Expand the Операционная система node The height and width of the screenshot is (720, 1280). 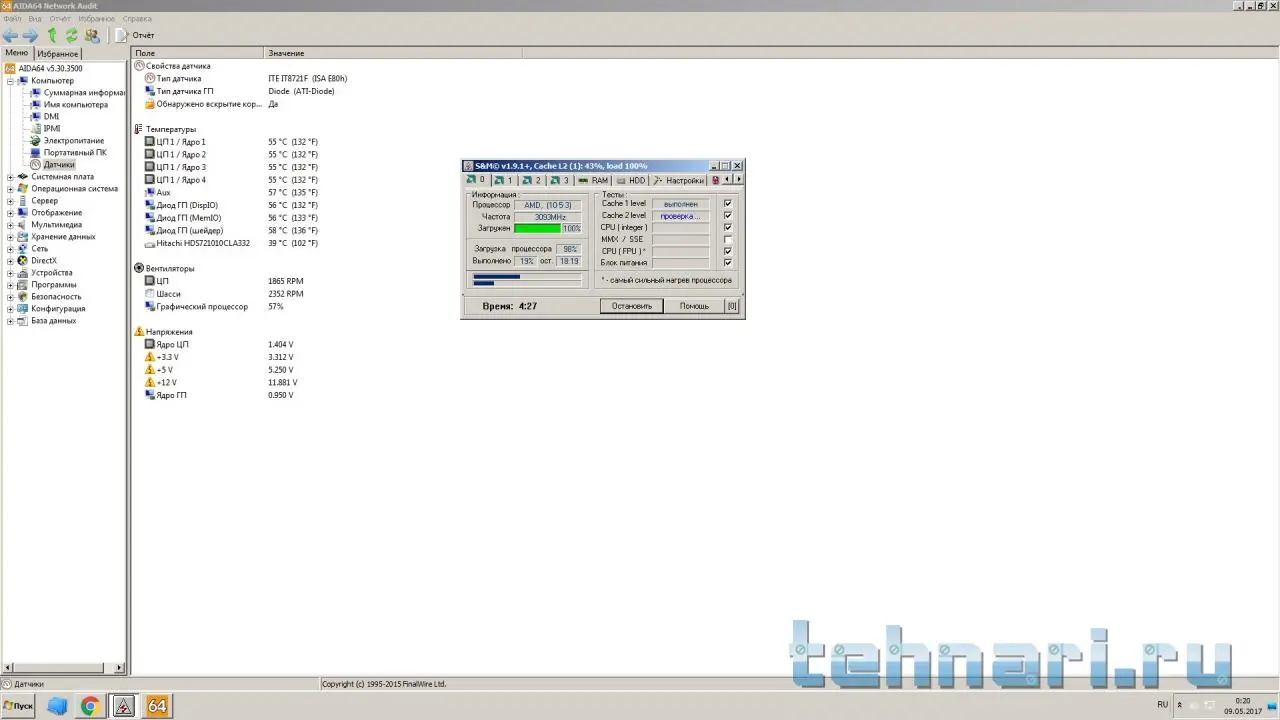coord(10,188)
